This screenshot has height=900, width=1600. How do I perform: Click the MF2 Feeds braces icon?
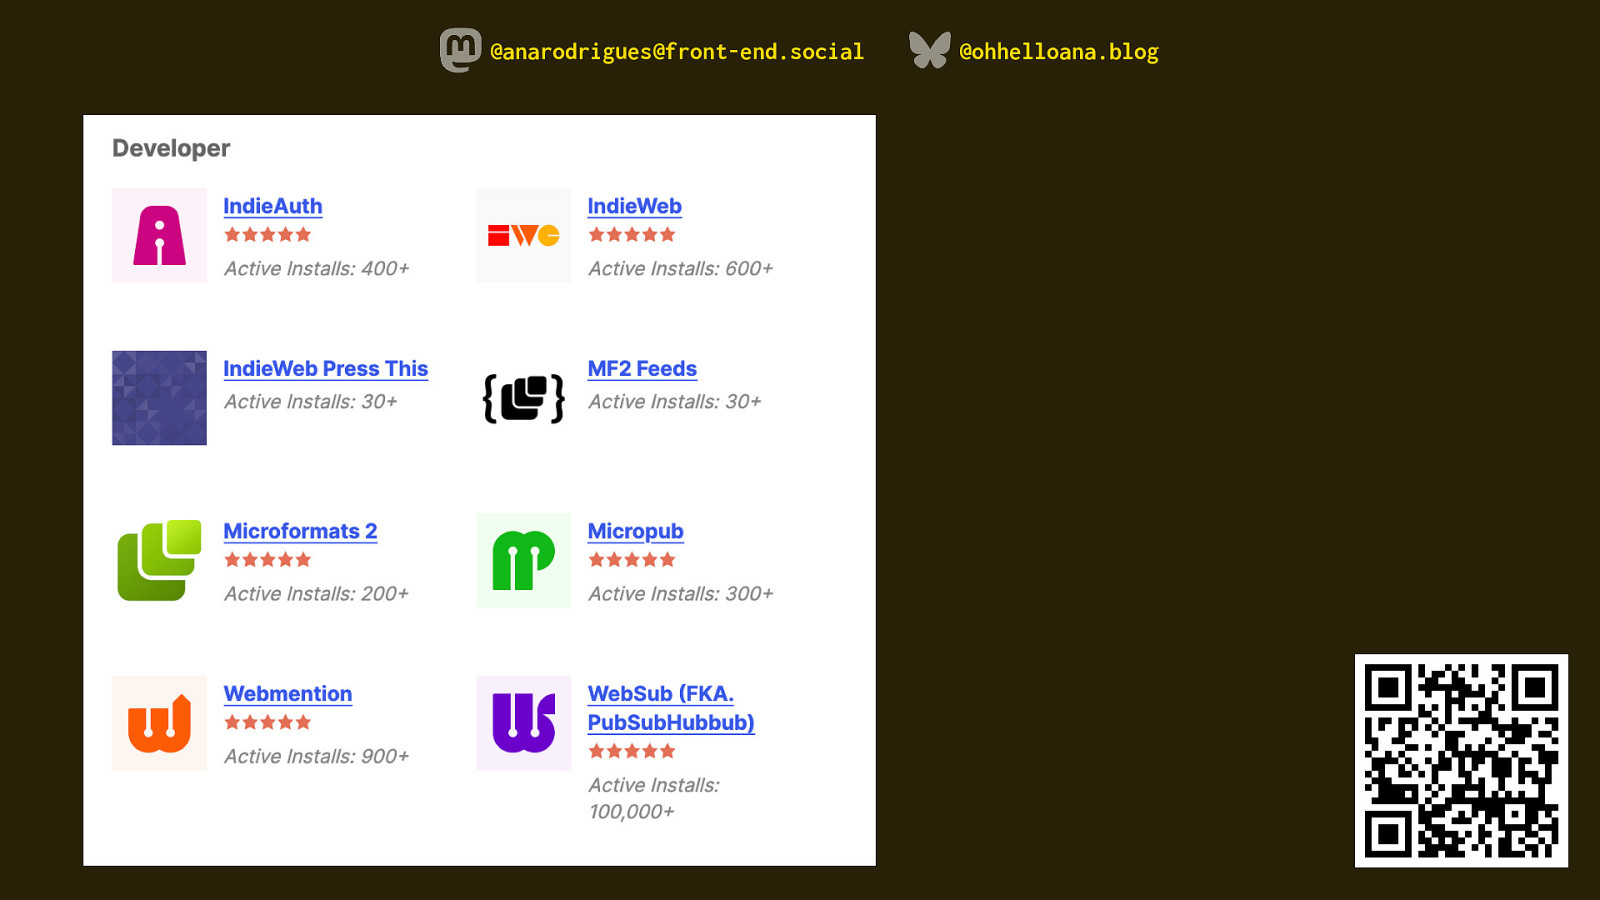coord(523,398)
